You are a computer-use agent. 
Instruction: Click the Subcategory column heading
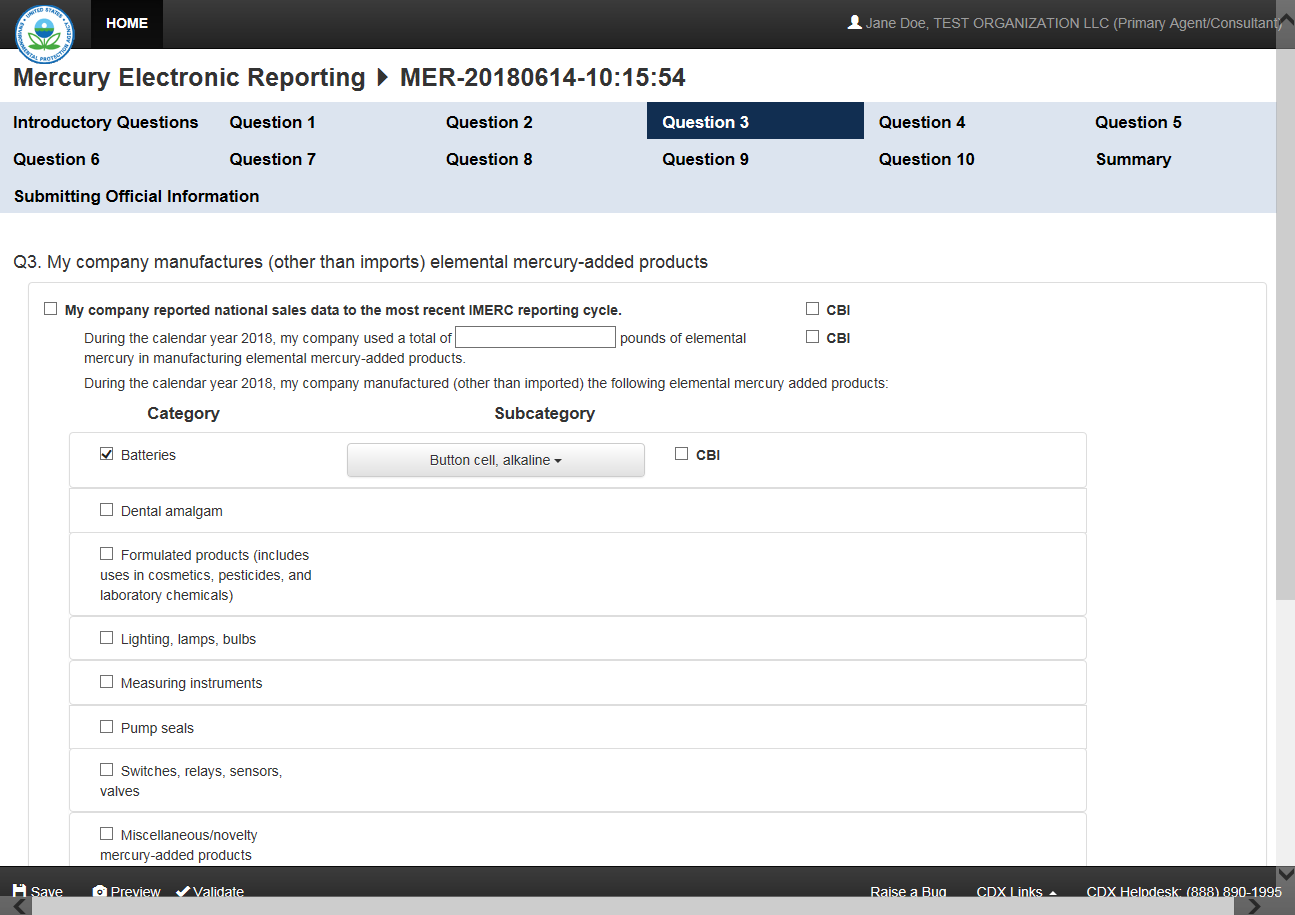544,413
